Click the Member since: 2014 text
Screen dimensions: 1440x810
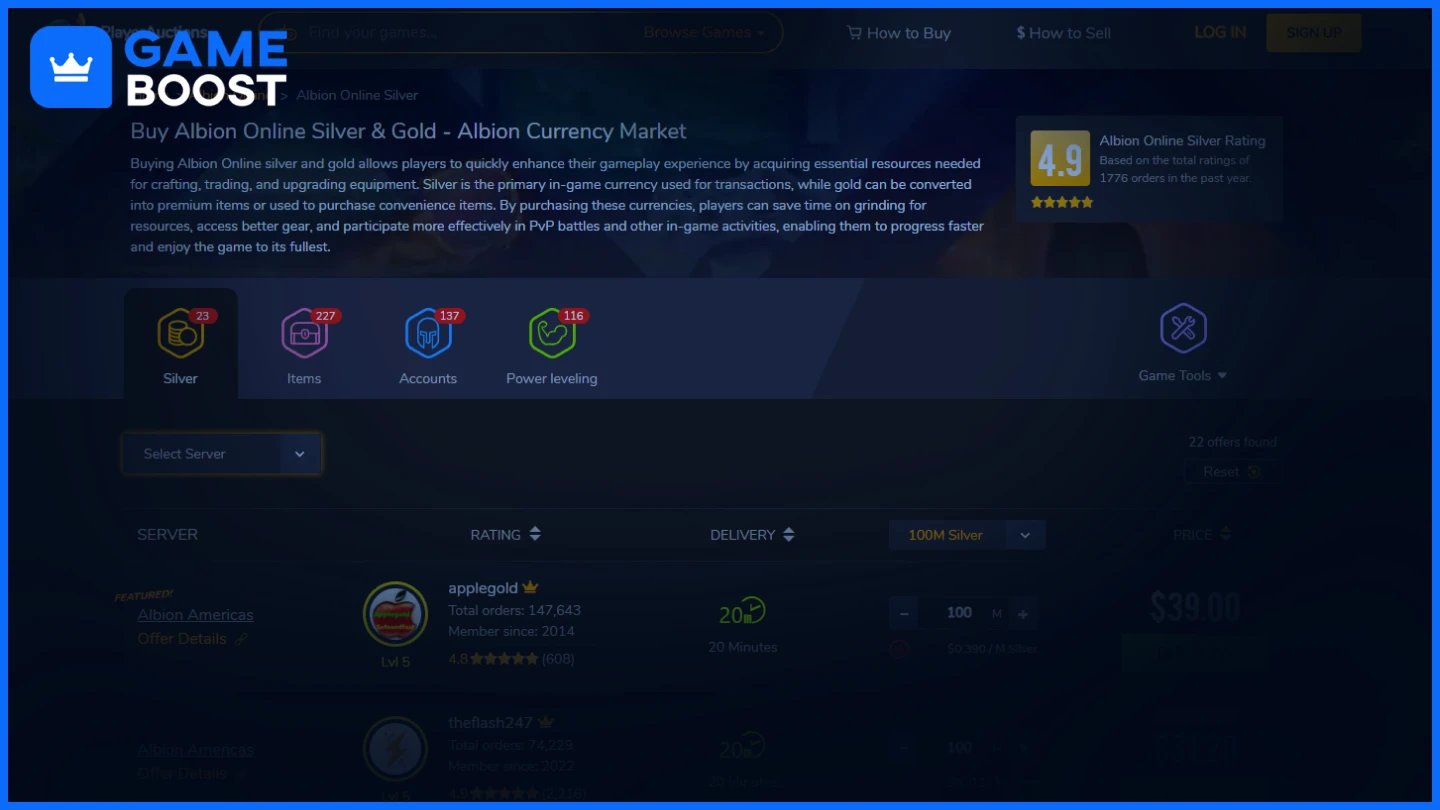coord(511,631)
